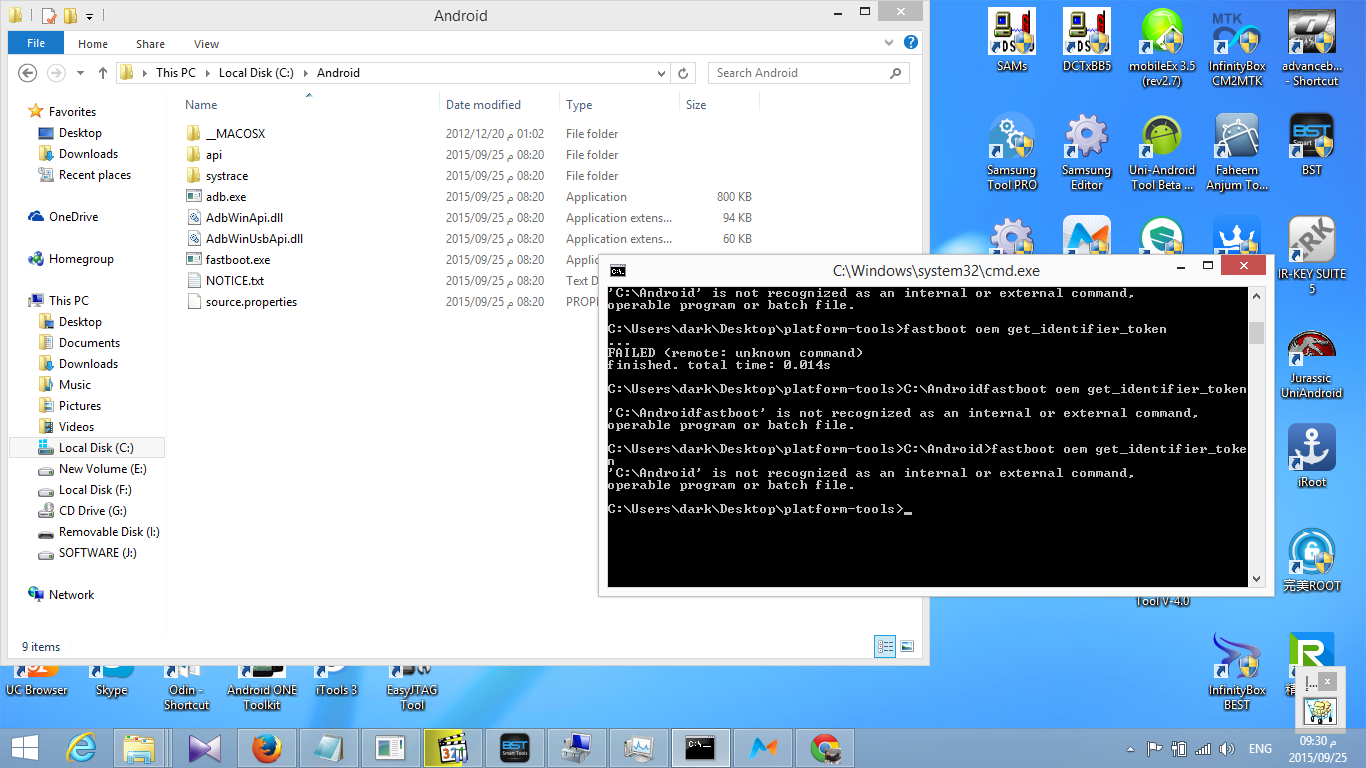Image resolution: width=1366 pixels, height=768 pixels.
Task: Select adb.exe in file list
Action: coord(226,197)
